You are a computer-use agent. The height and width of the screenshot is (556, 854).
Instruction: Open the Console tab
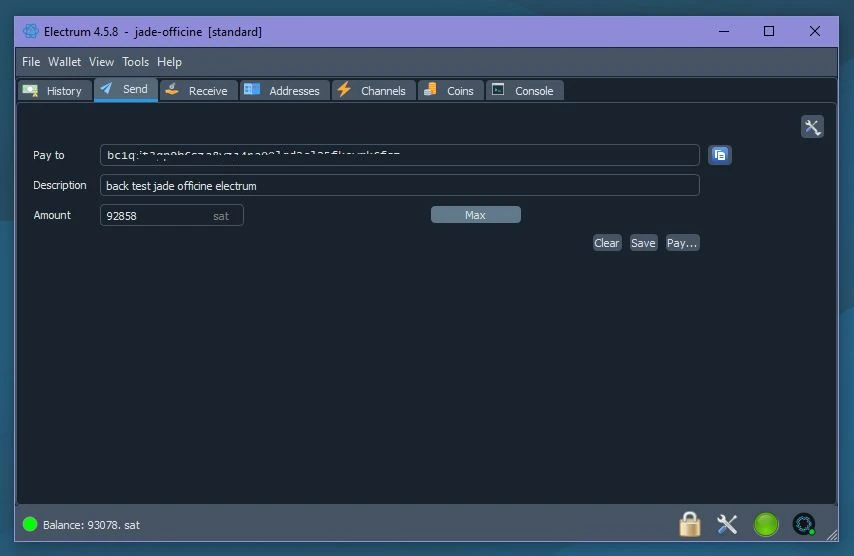coord(523,91)
